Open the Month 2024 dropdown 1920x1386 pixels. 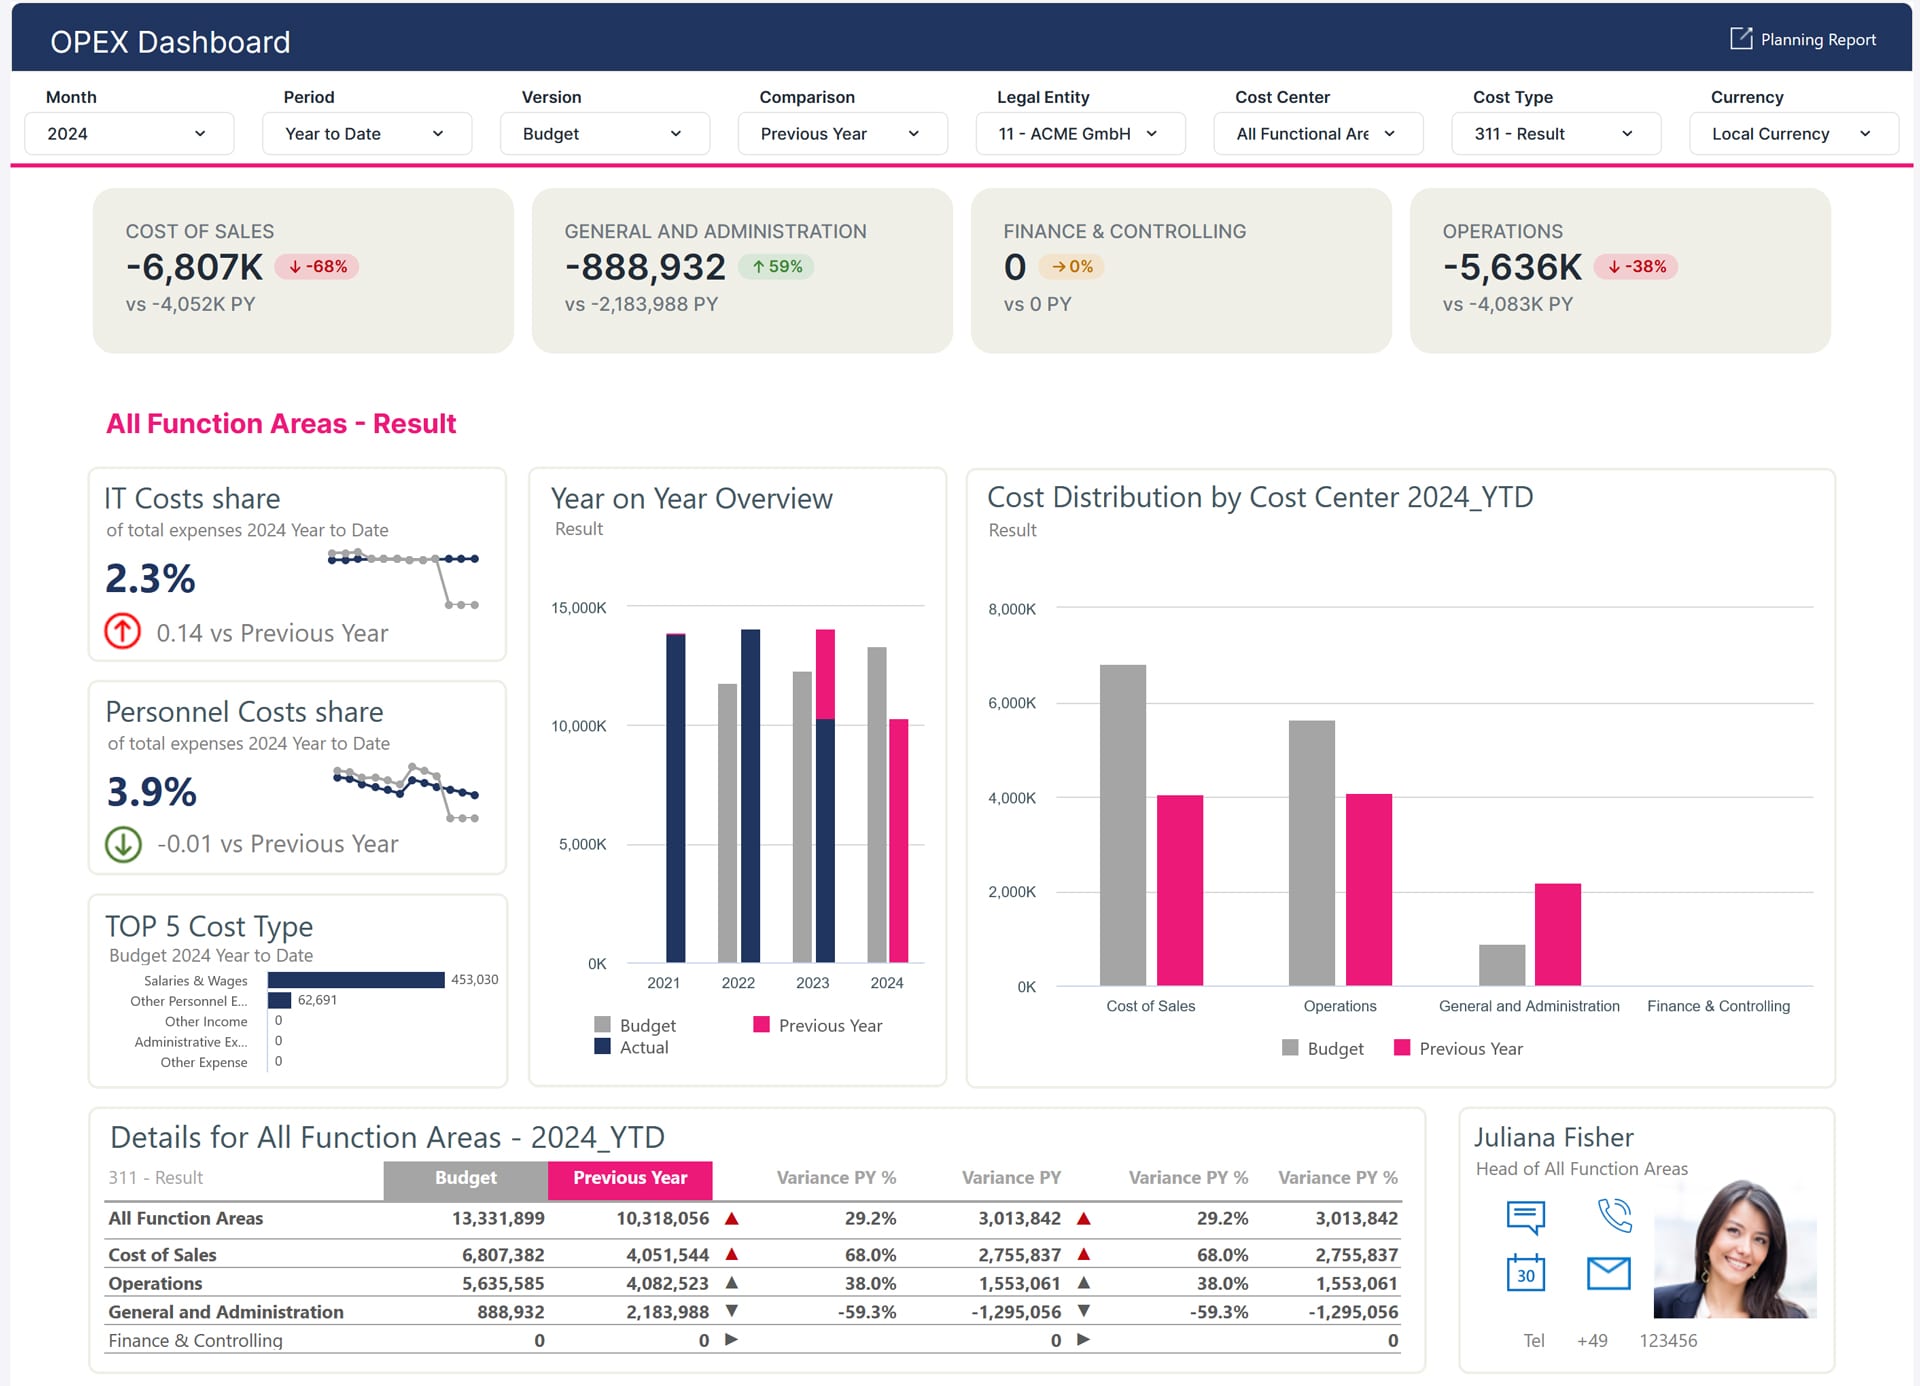pos(127,134)
